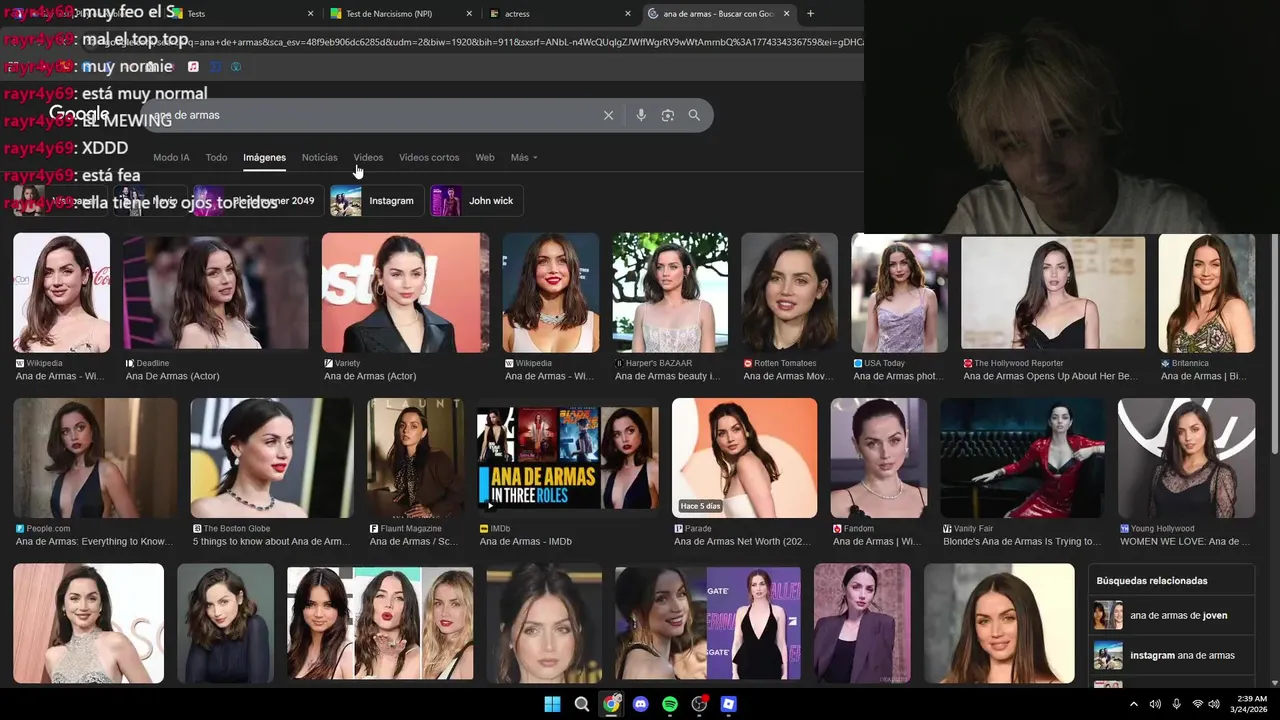Open the Flaunt Magazine image result

[415, 458]
